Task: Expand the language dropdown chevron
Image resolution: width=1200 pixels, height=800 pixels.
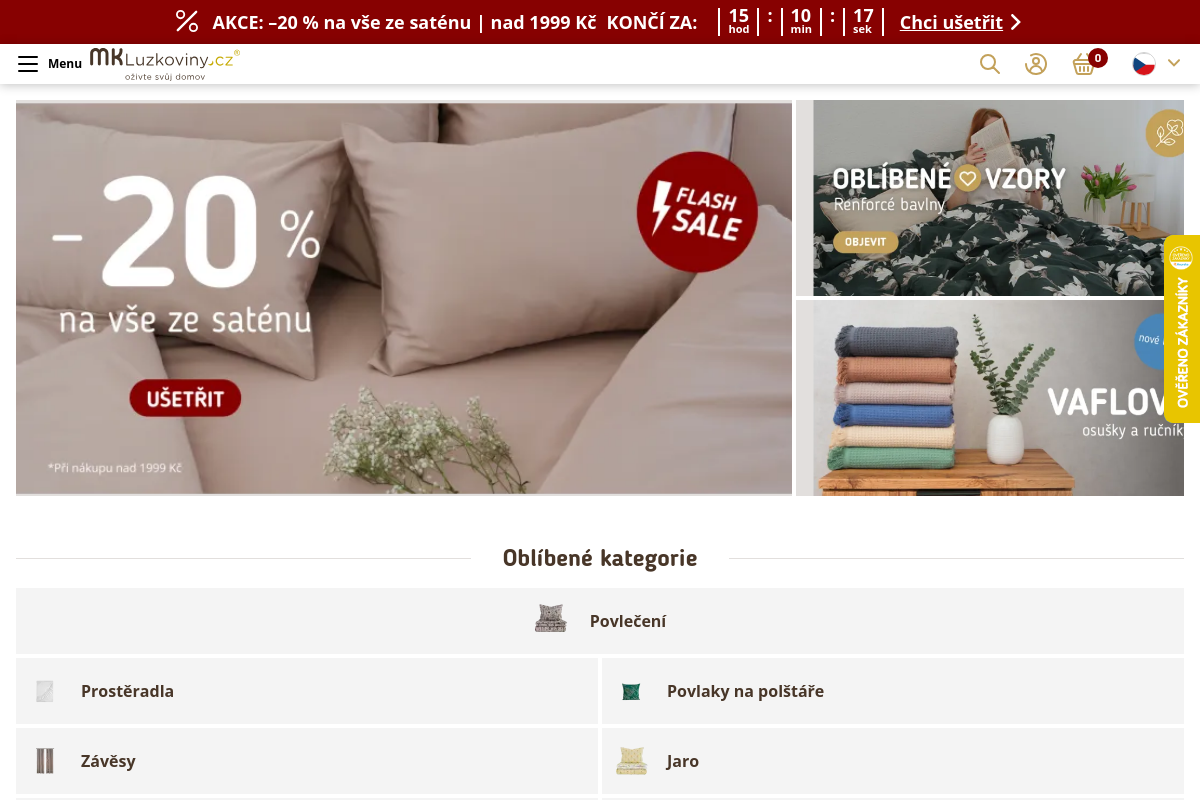Action: point(1174,63)
